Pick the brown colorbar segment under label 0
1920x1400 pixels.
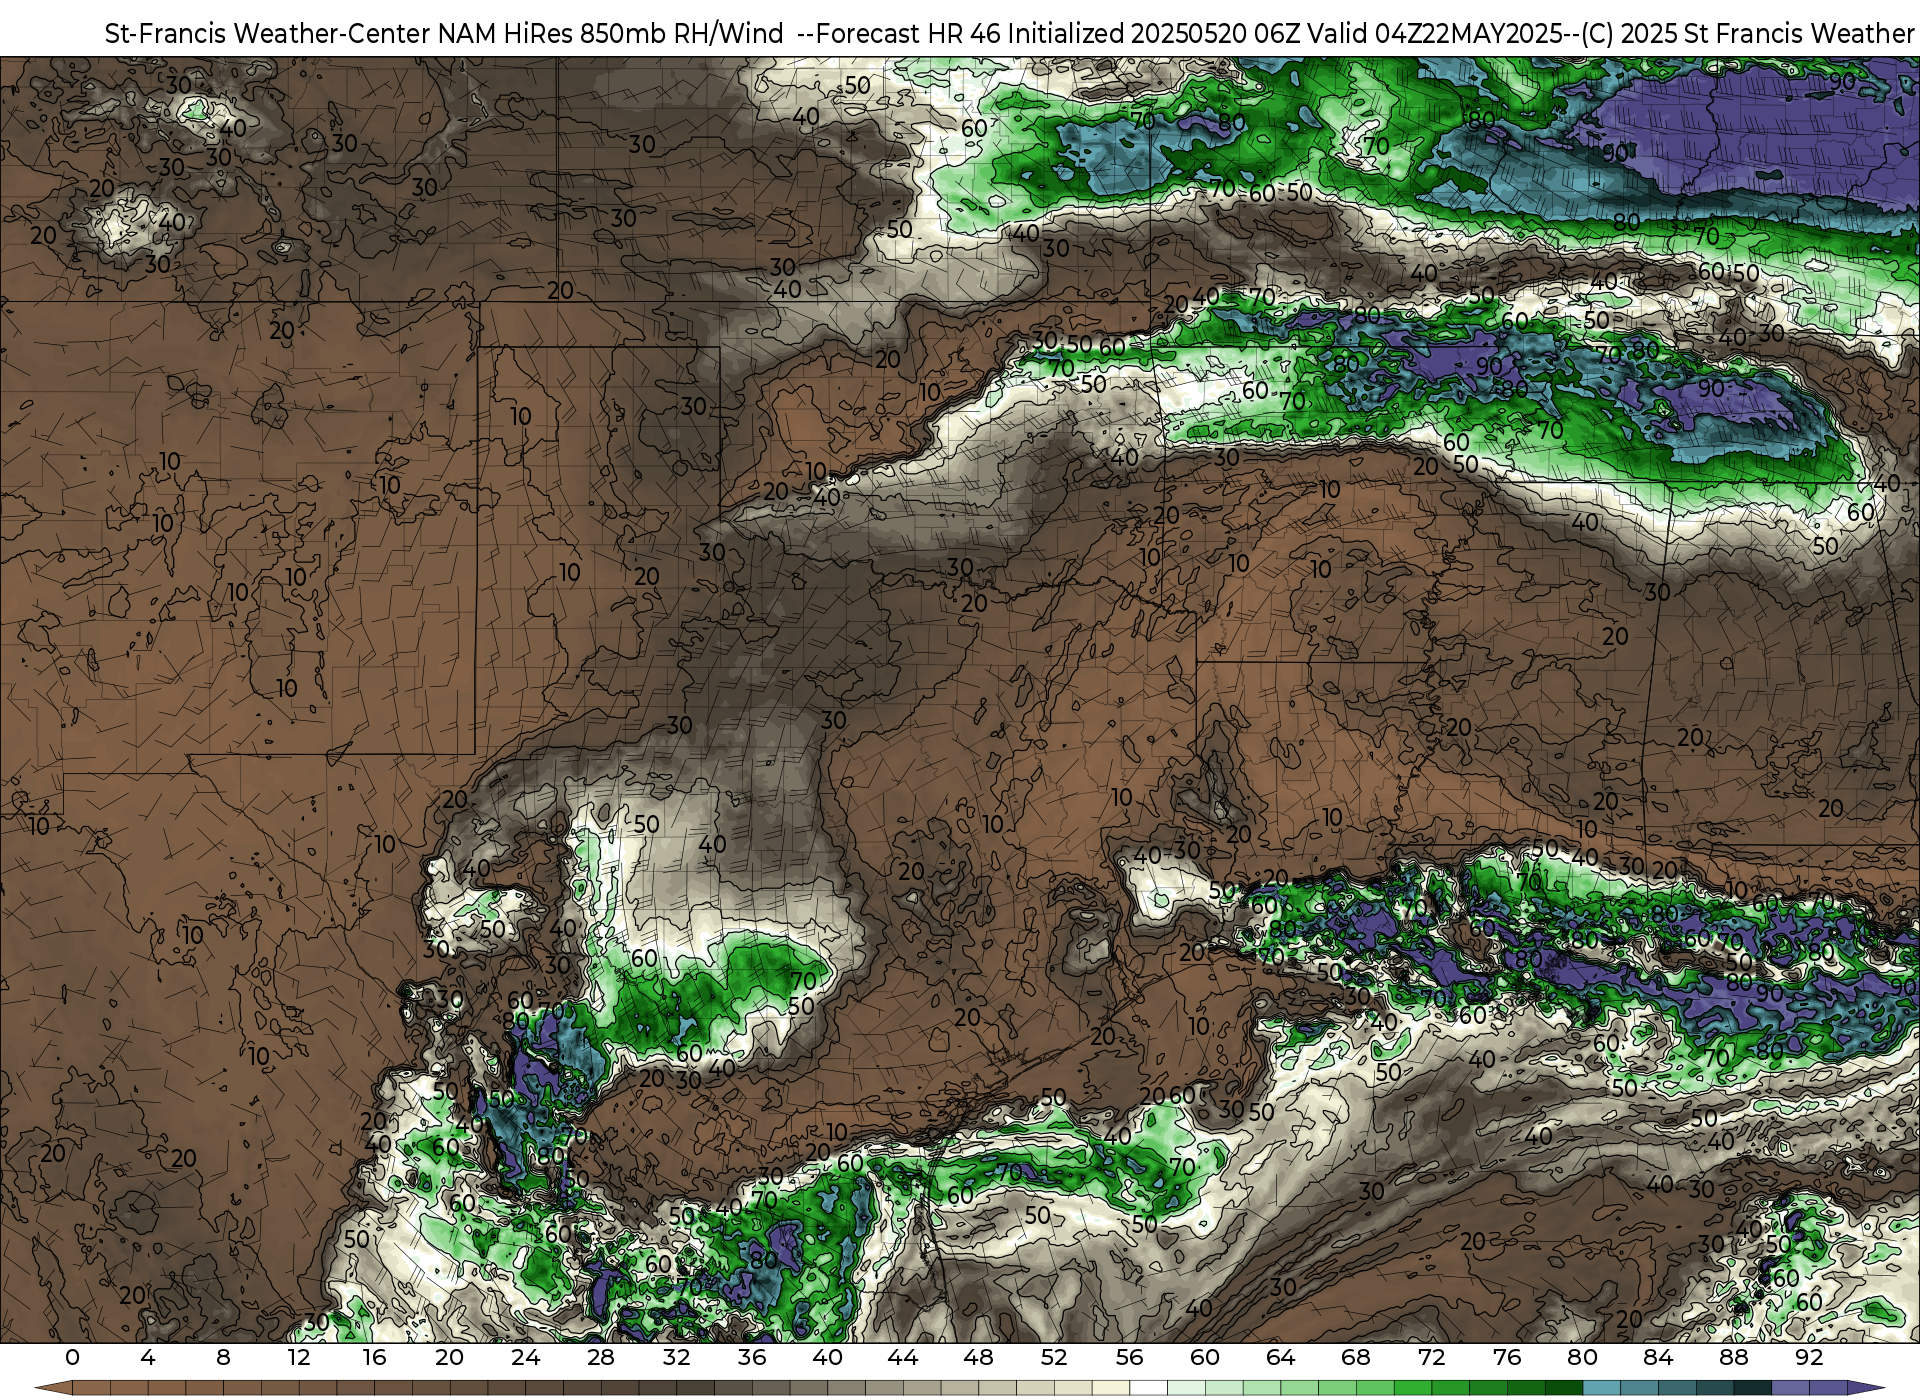point(91,1389)
